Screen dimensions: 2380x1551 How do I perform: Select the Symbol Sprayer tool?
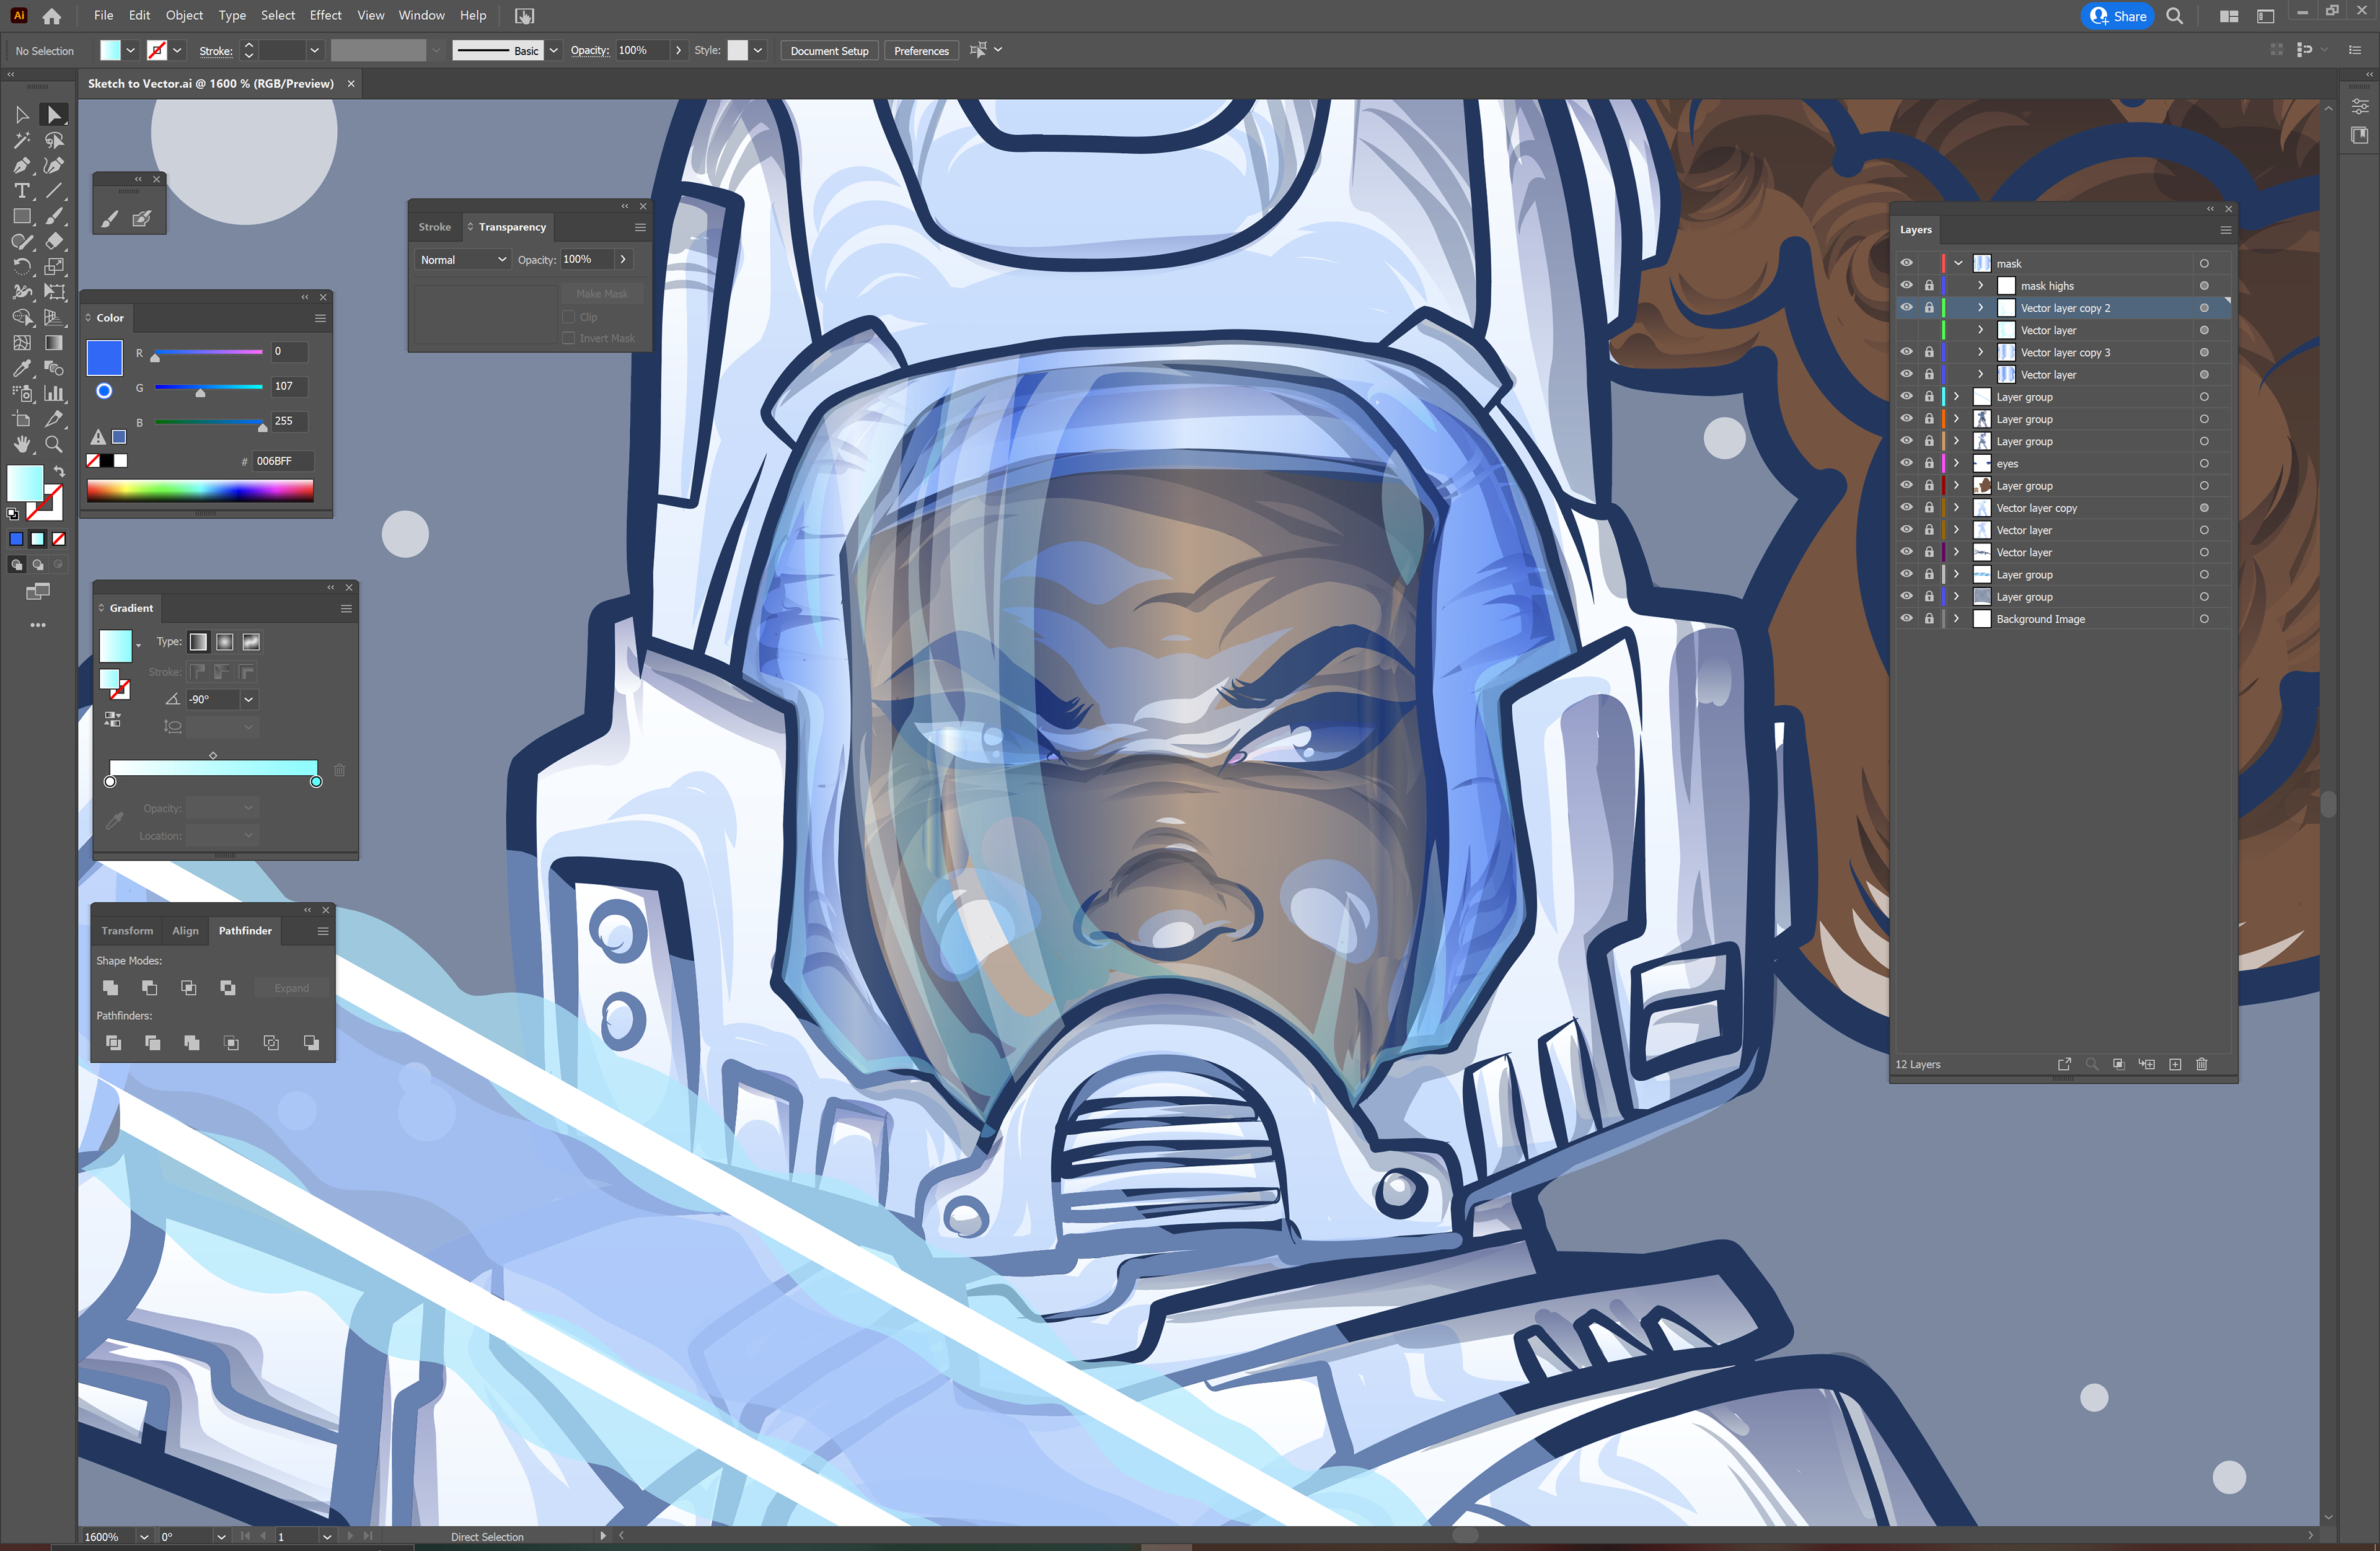(x=22, y=394)
